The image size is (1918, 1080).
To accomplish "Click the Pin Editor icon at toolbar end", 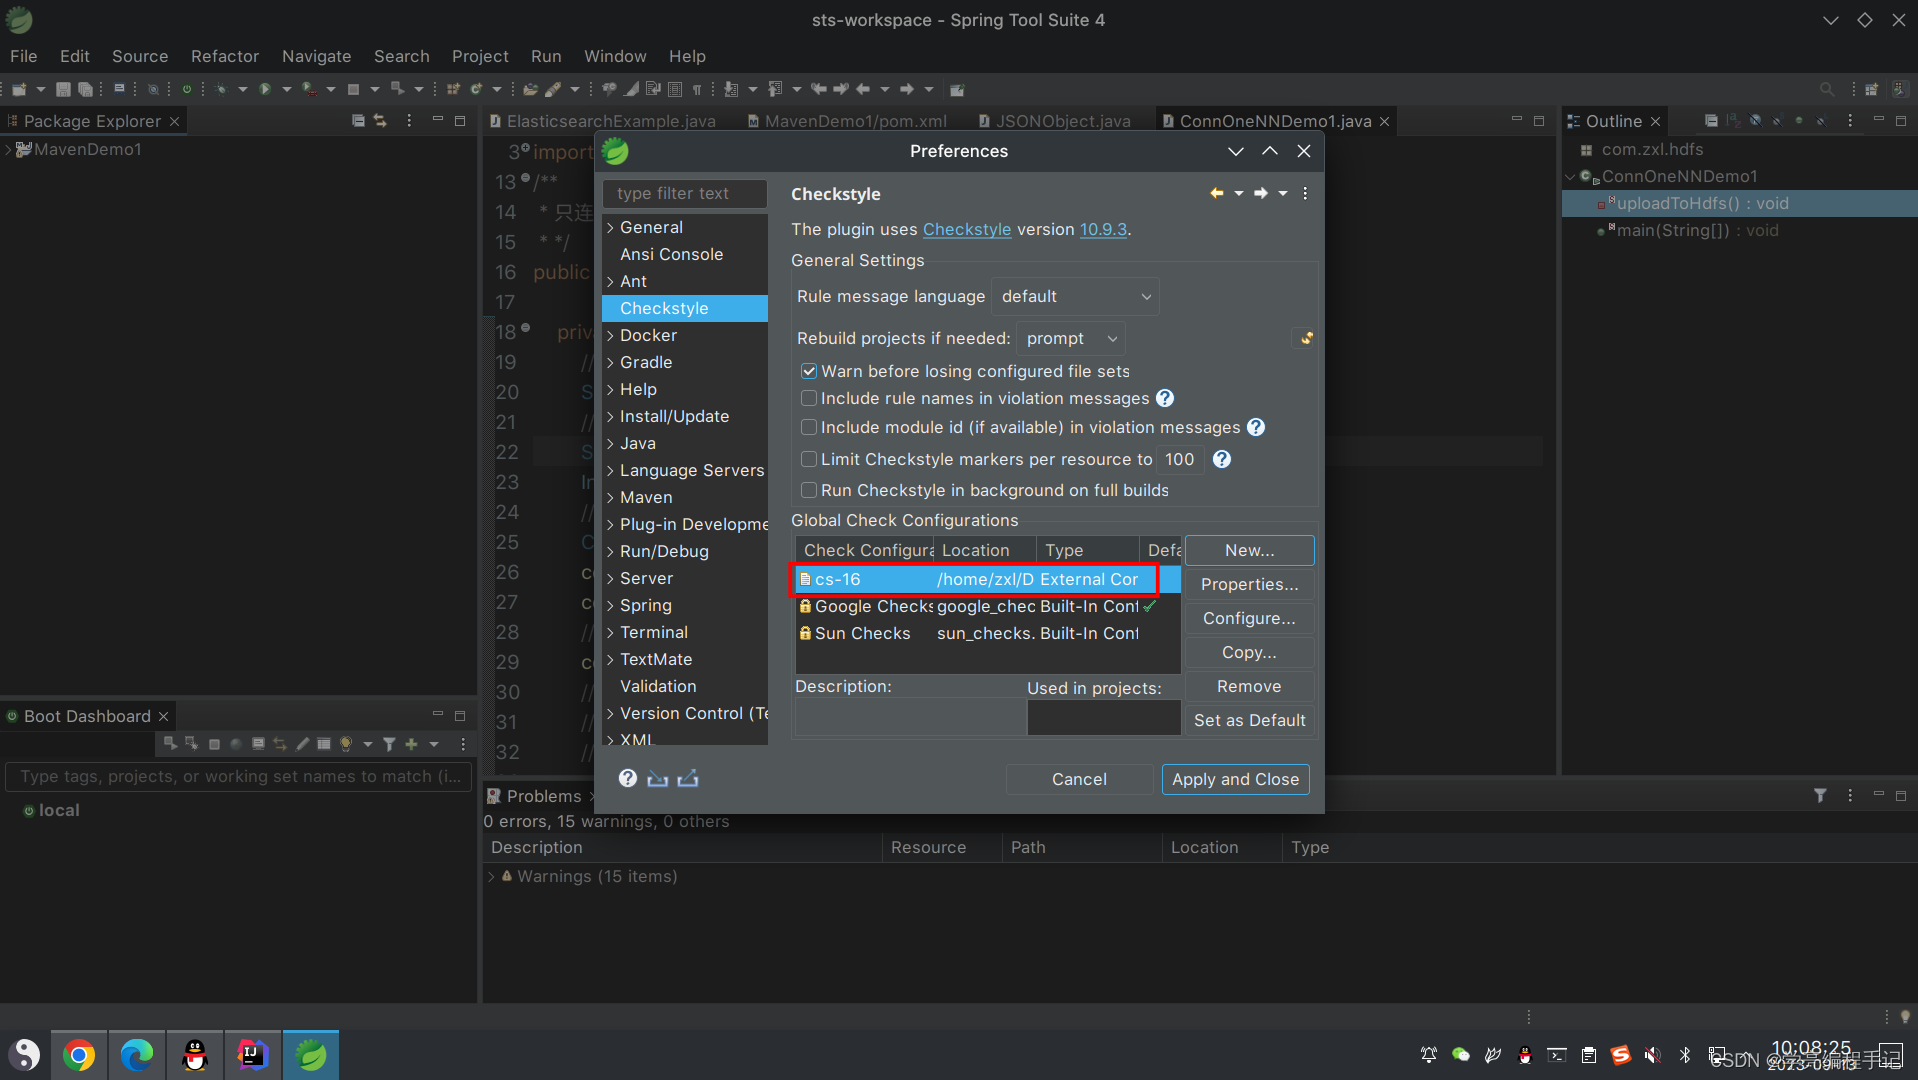I will [x=957, y=89].
